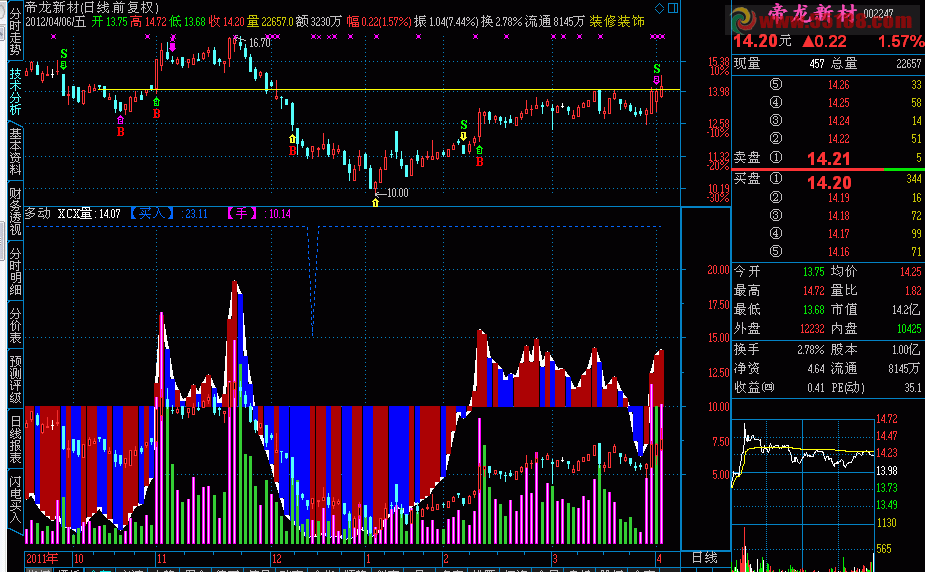
Task: Click buy level ② price 14.19
Action: pos(838,198)
